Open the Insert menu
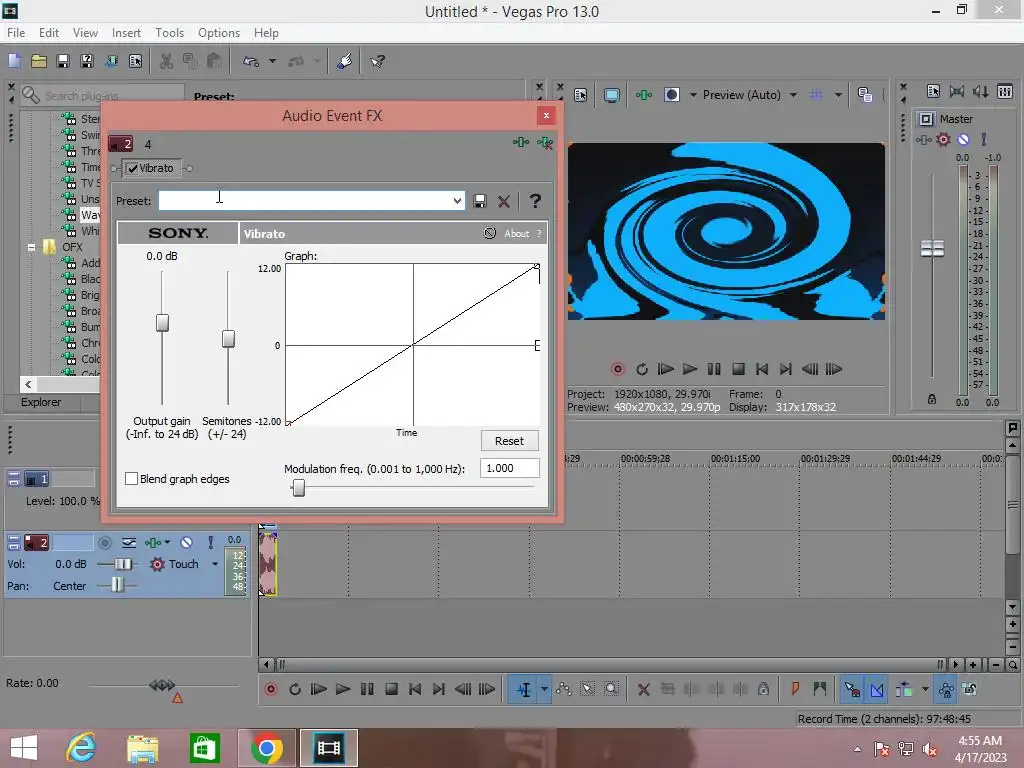The height and width of the screenshot is (768, 1024). [x=126, y=33]
